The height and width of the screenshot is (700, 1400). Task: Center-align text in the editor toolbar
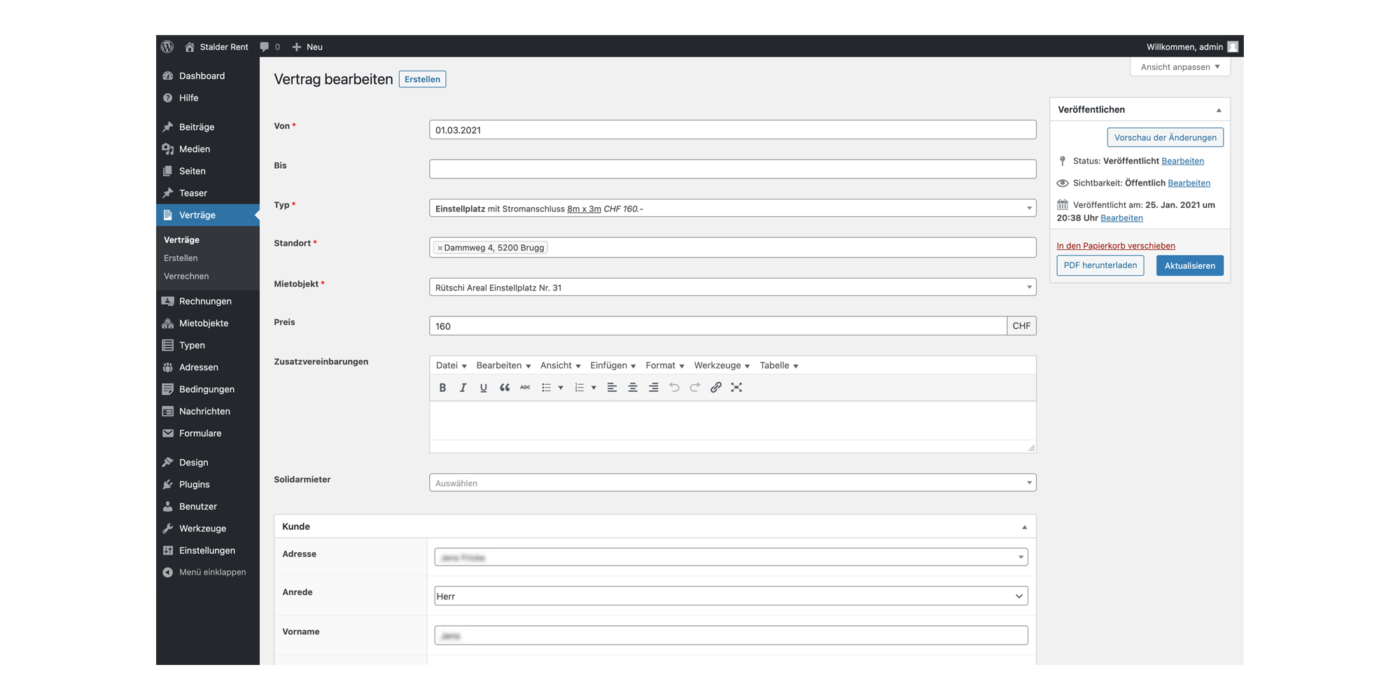pyautogui.click(x=633, y=388)
